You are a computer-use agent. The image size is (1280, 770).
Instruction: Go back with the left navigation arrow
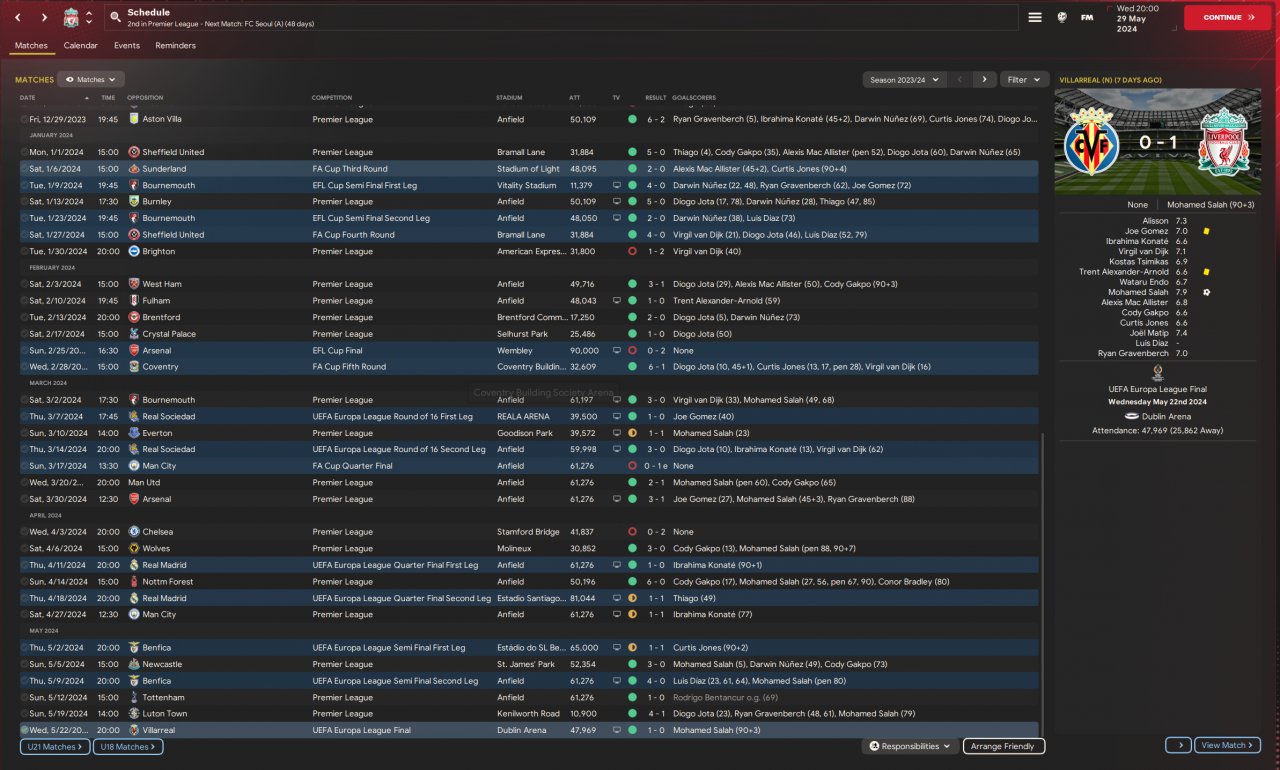click(x=17, y=18)
